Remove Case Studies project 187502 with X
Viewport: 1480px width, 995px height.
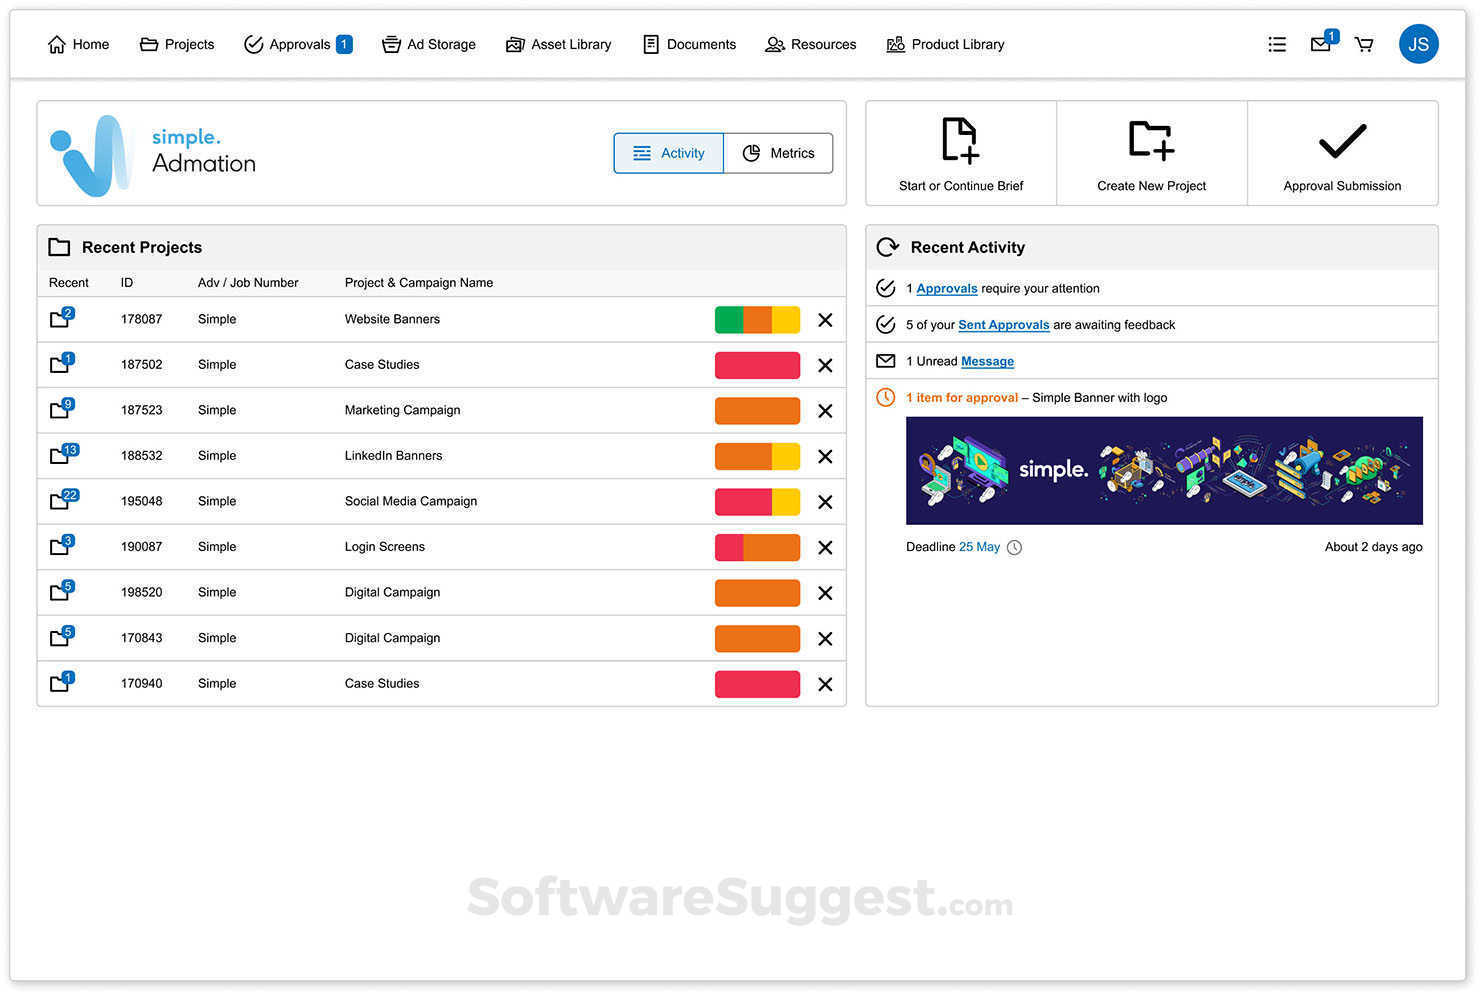(x=825, y=365)
